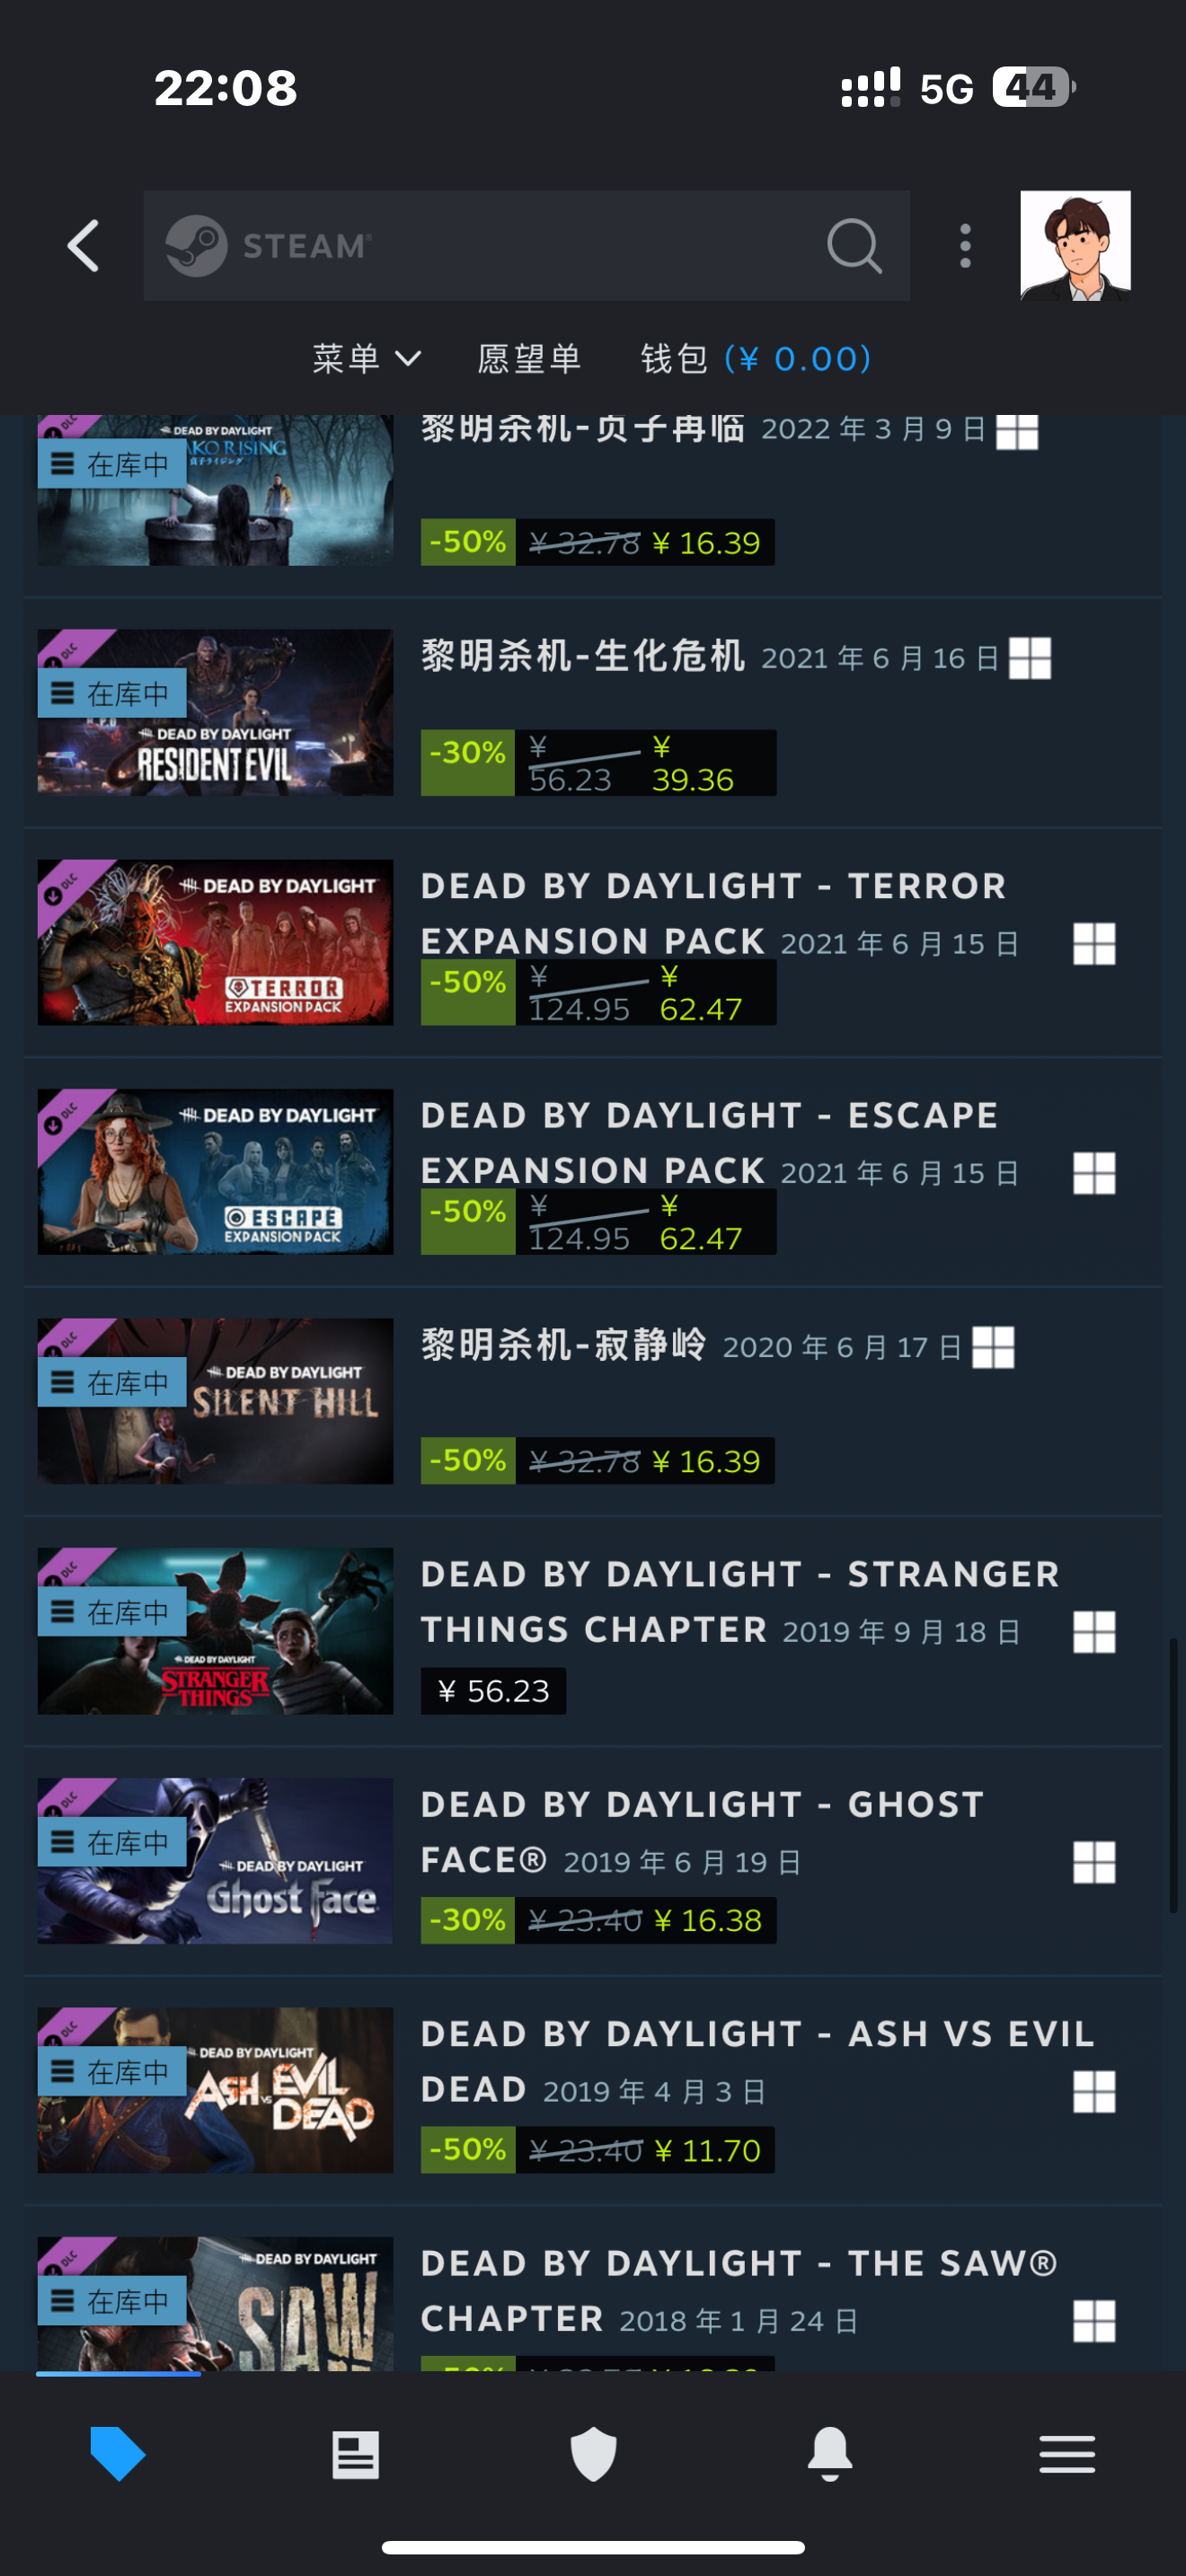Open the Steam Guard shield icon

(593, 2454)
